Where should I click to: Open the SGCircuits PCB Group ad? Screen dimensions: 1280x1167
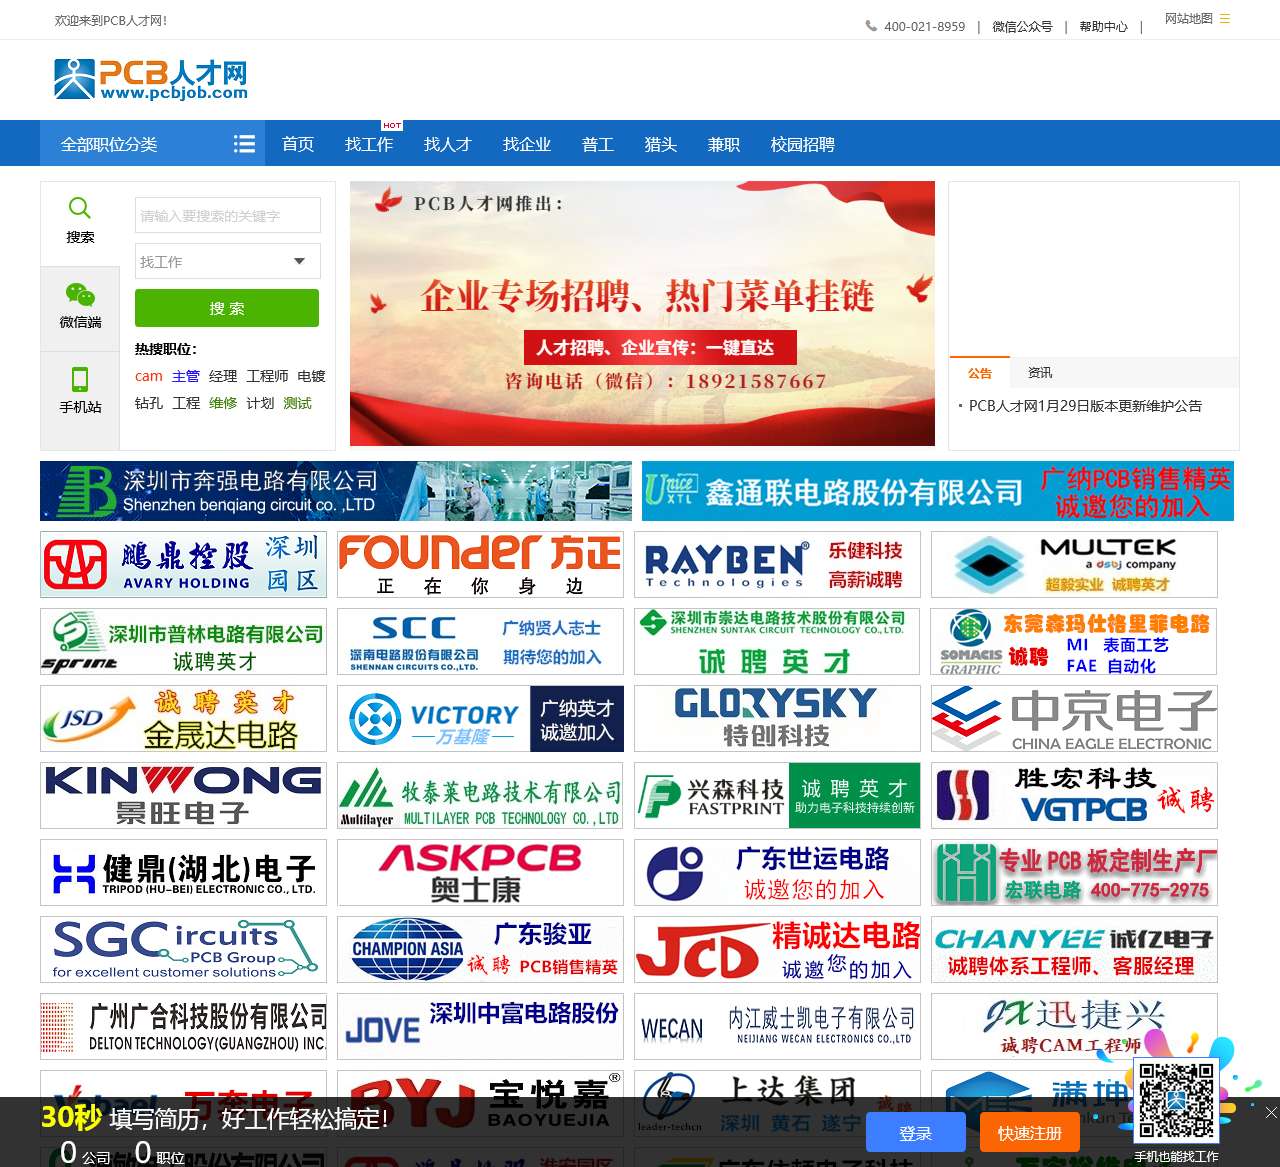183,950
